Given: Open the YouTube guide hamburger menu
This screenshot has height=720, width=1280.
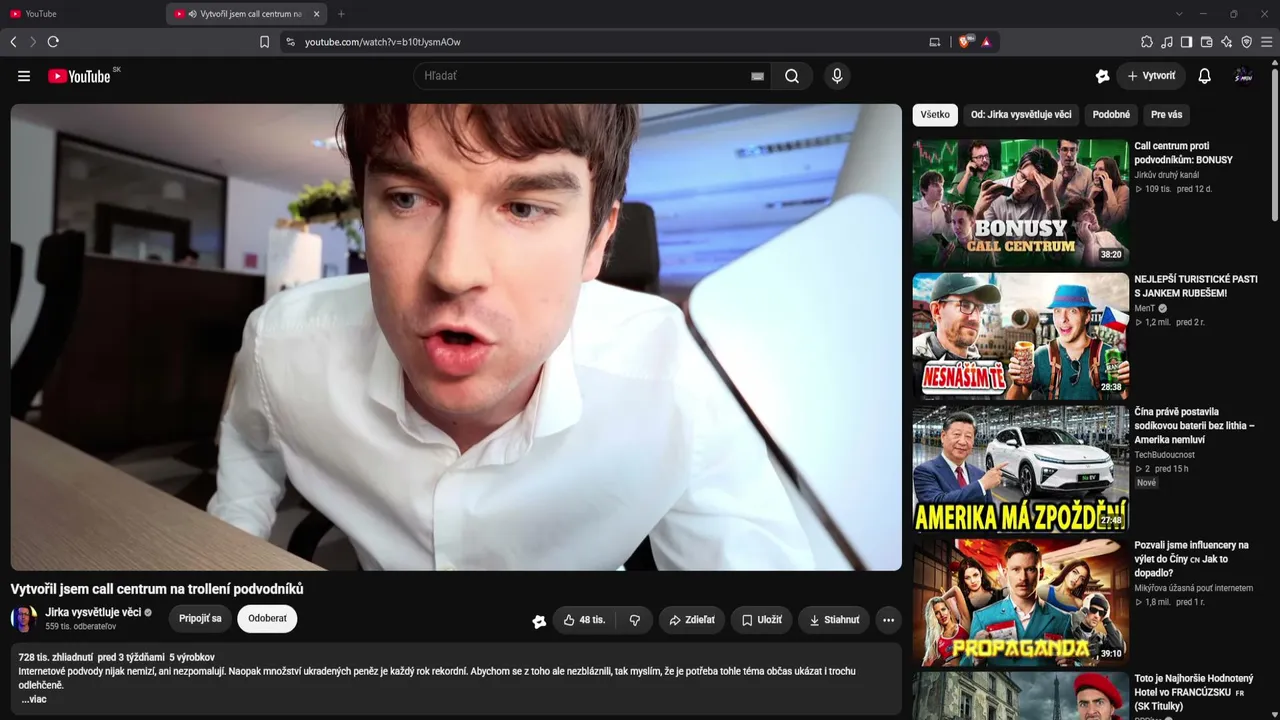Looking at the screenshot, I should pyautogui.click(x=24, y=76).
